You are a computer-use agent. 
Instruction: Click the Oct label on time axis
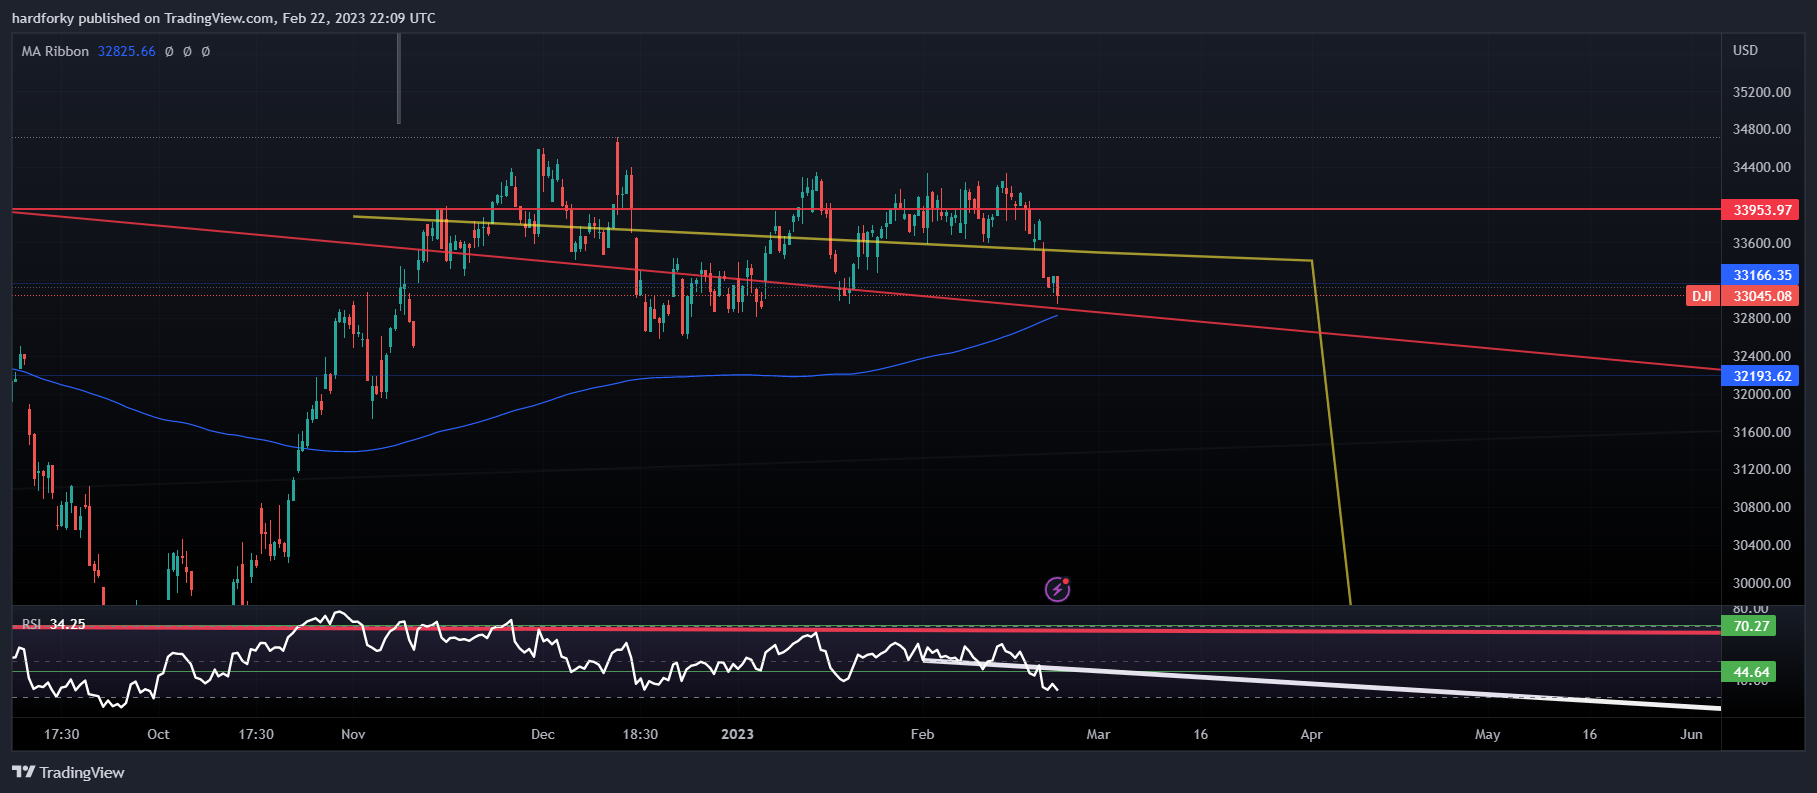(158, 734)
